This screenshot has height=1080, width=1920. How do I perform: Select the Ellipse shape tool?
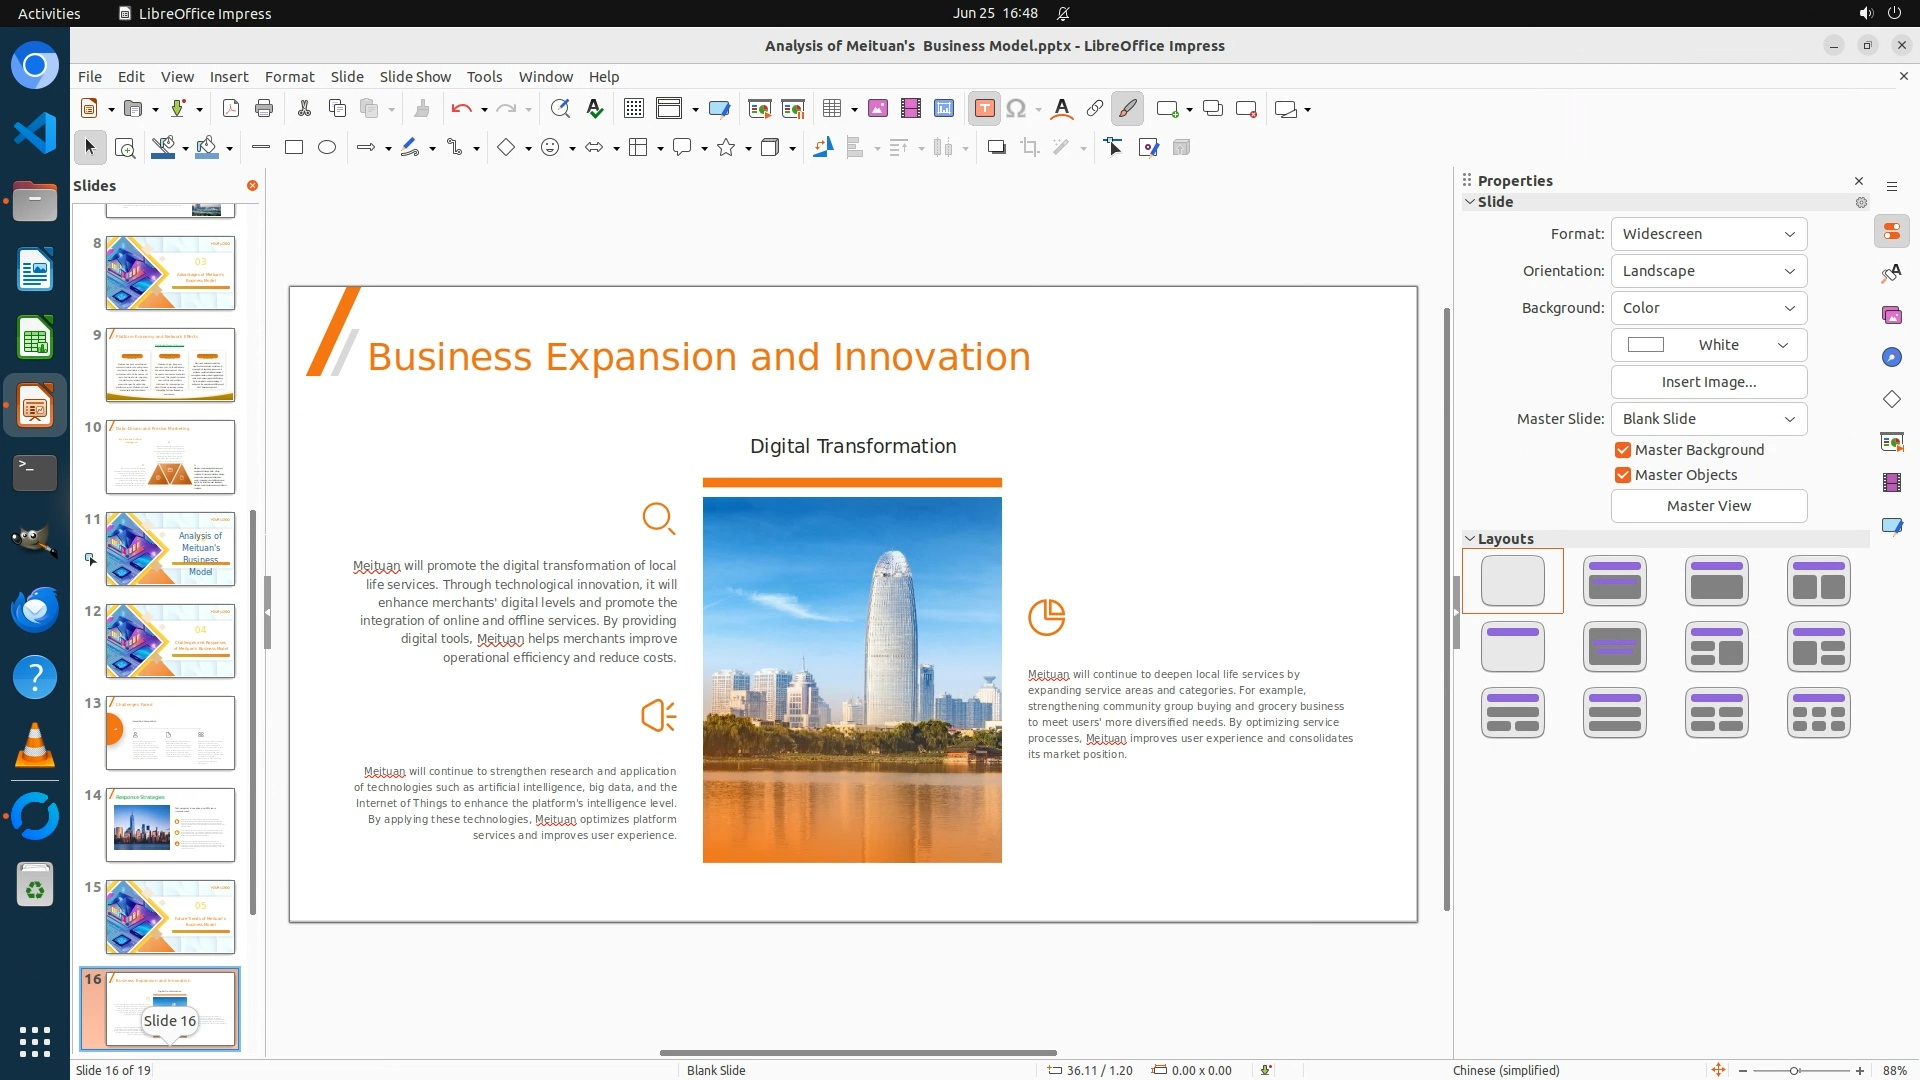[x=327, y=148]
